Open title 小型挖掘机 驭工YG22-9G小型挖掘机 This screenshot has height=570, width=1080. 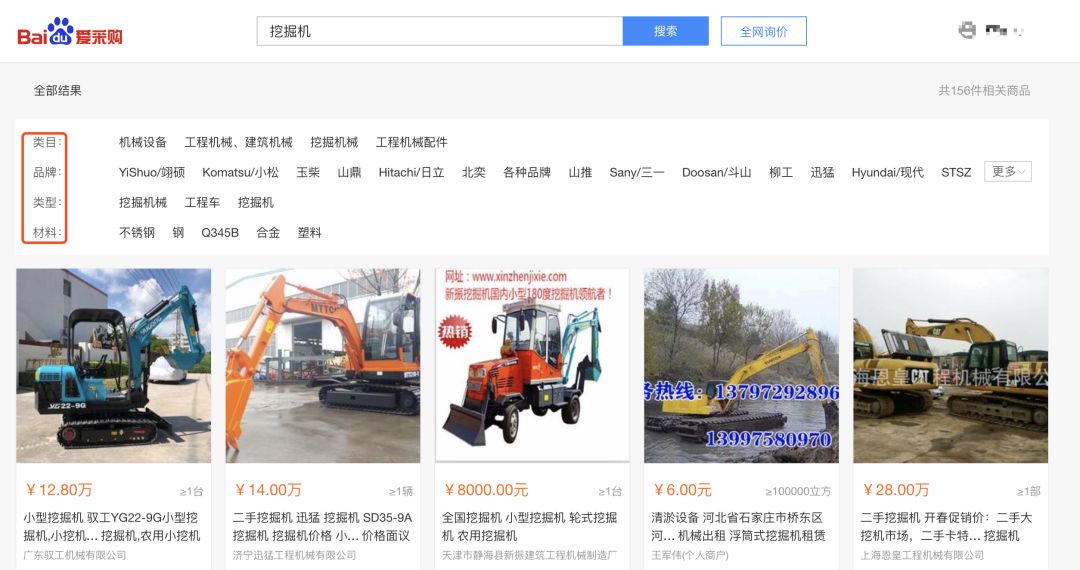[112, 526]
